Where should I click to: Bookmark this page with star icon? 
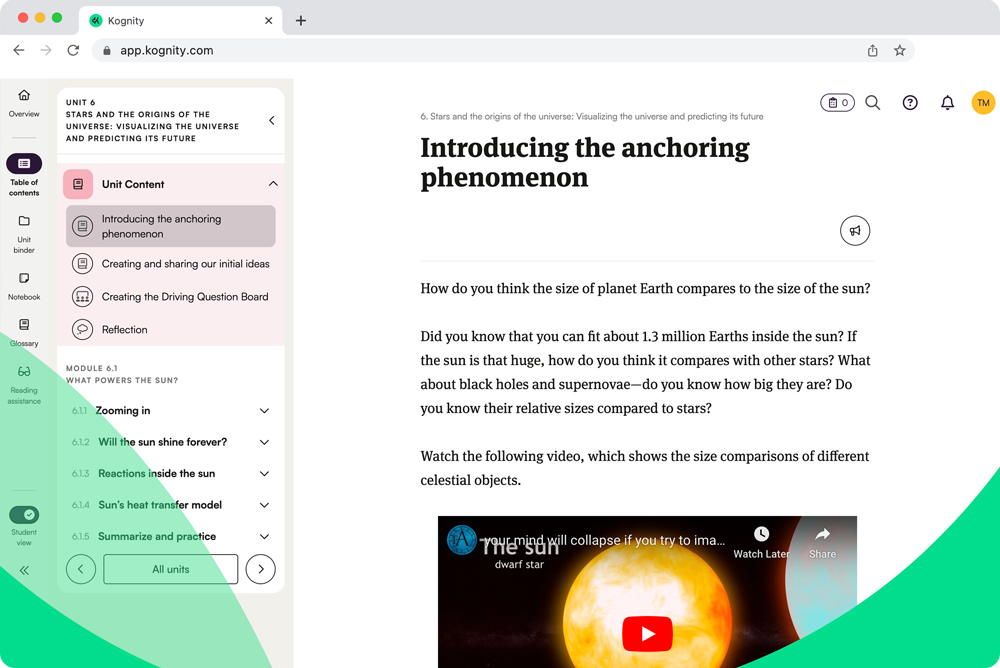tap(900, 50)
